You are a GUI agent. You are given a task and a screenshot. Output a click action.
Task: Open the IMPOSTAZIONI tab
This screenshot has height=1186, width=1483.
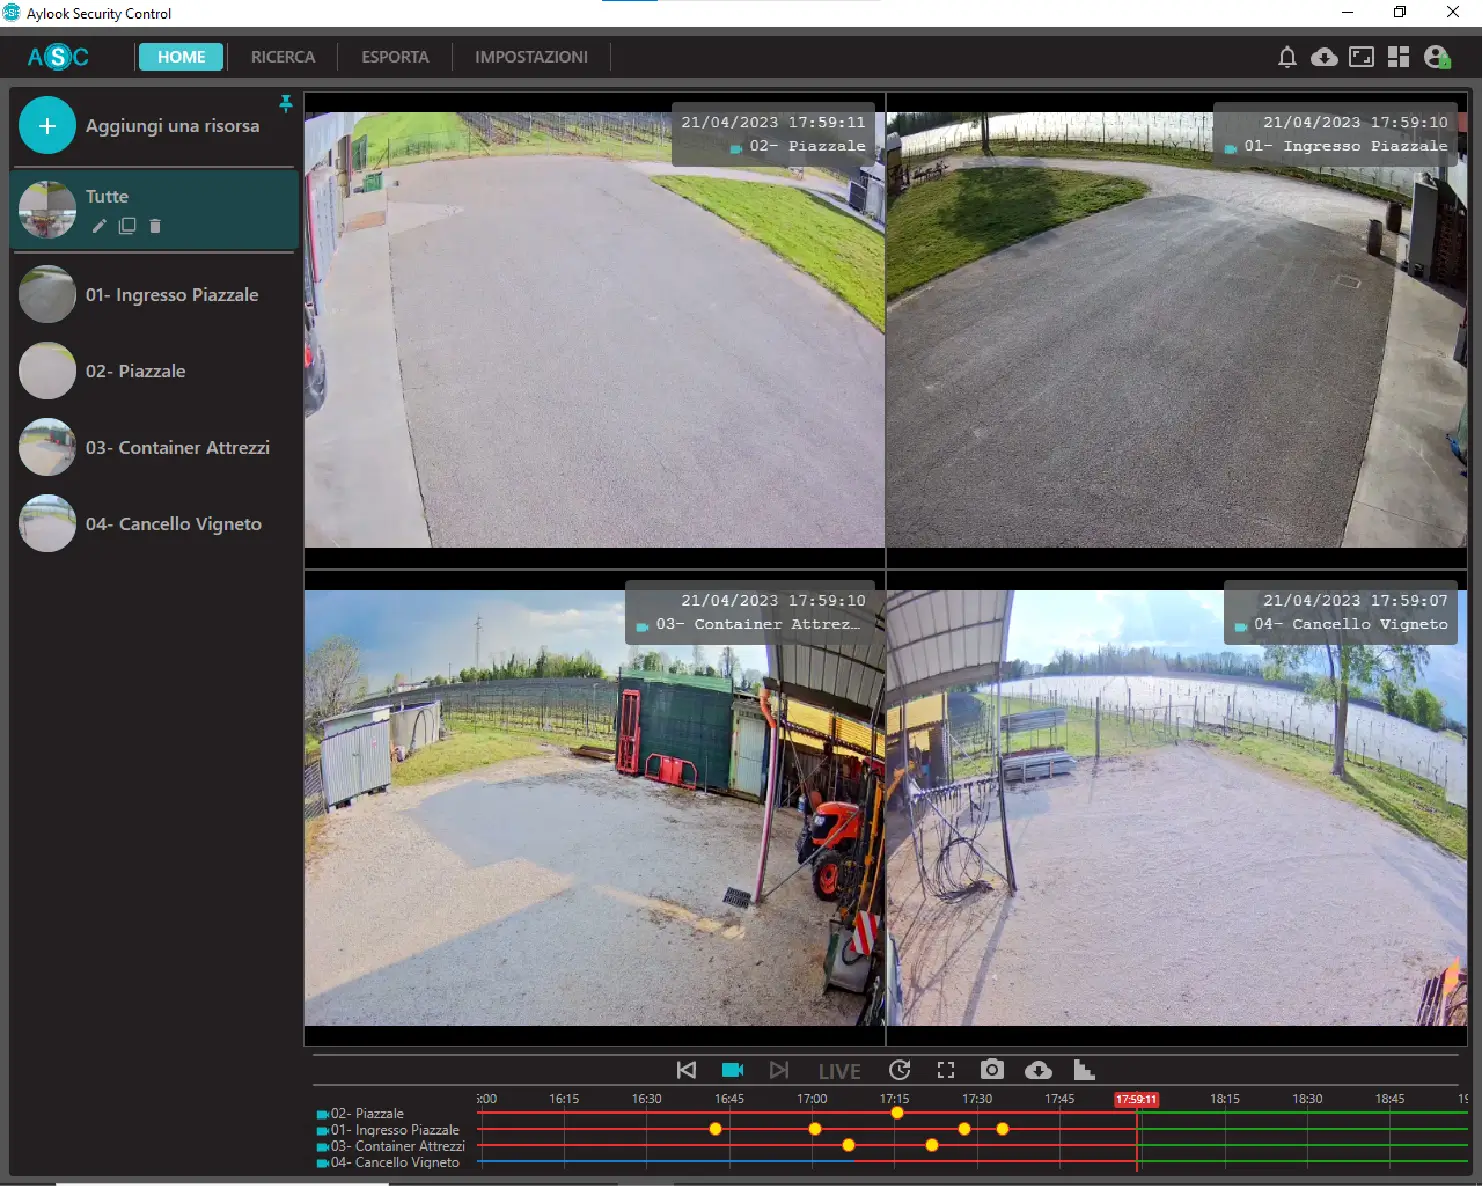click(x=531, y=57)
